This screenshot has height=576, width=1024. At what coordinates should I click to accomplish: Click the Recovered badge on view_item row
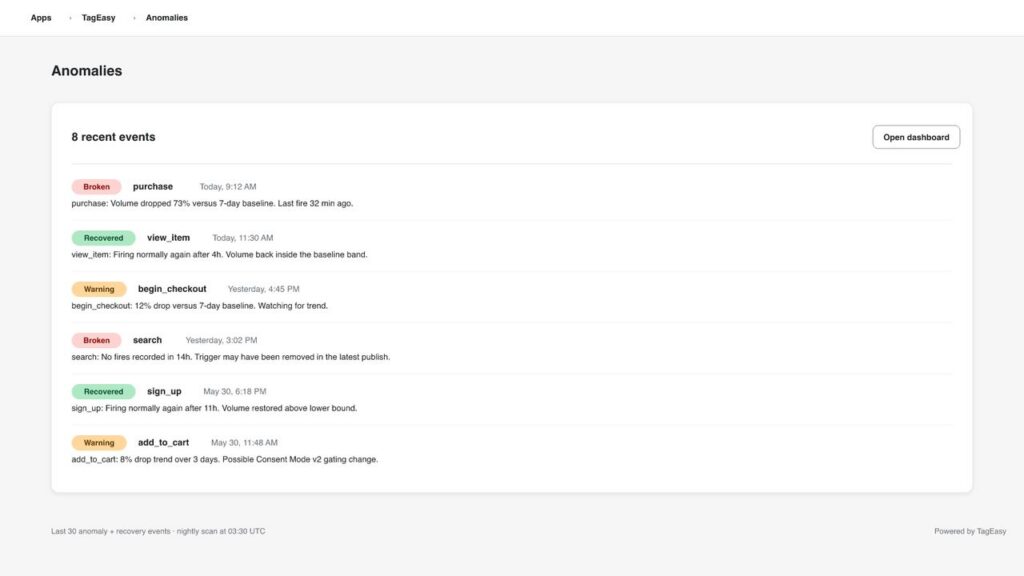[103, 238]
